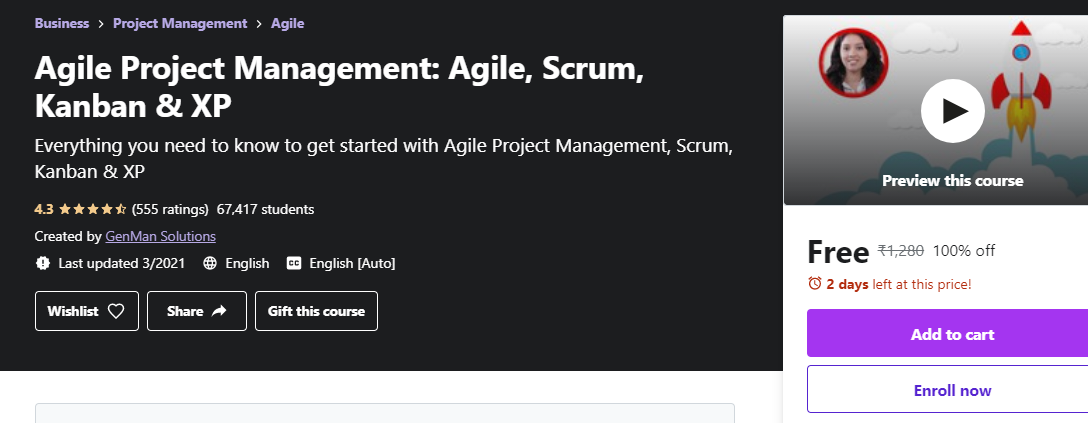Click the closed captions CC icon
This screenshot has height=423, width=1088.
294,264
